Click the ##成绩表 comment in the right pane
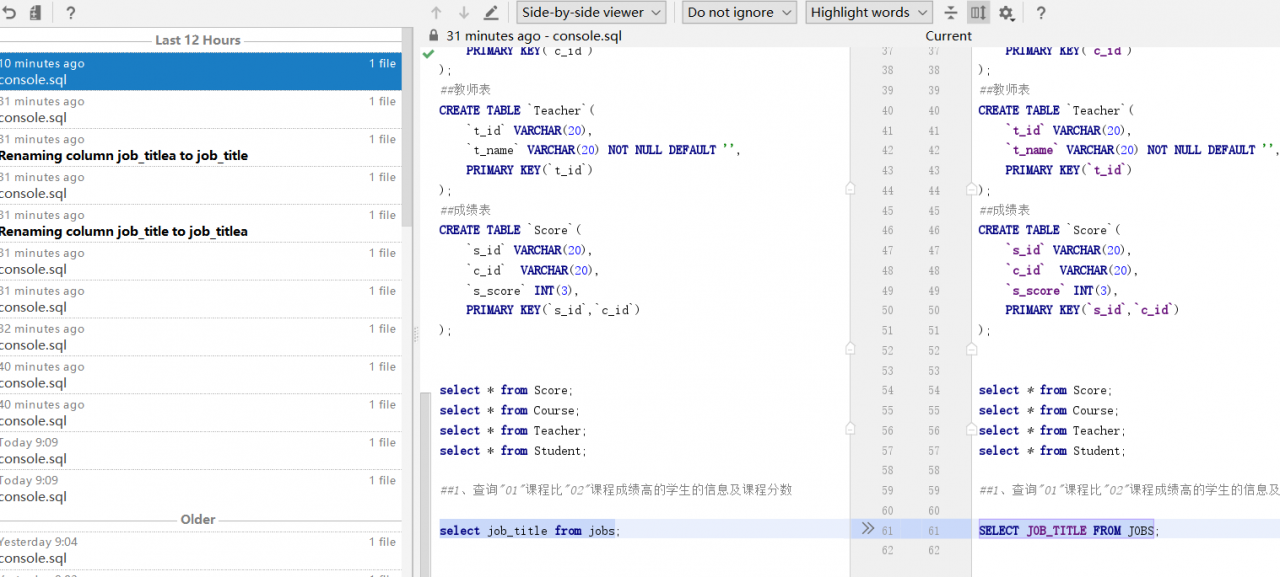 click(x=1004, y=210)
